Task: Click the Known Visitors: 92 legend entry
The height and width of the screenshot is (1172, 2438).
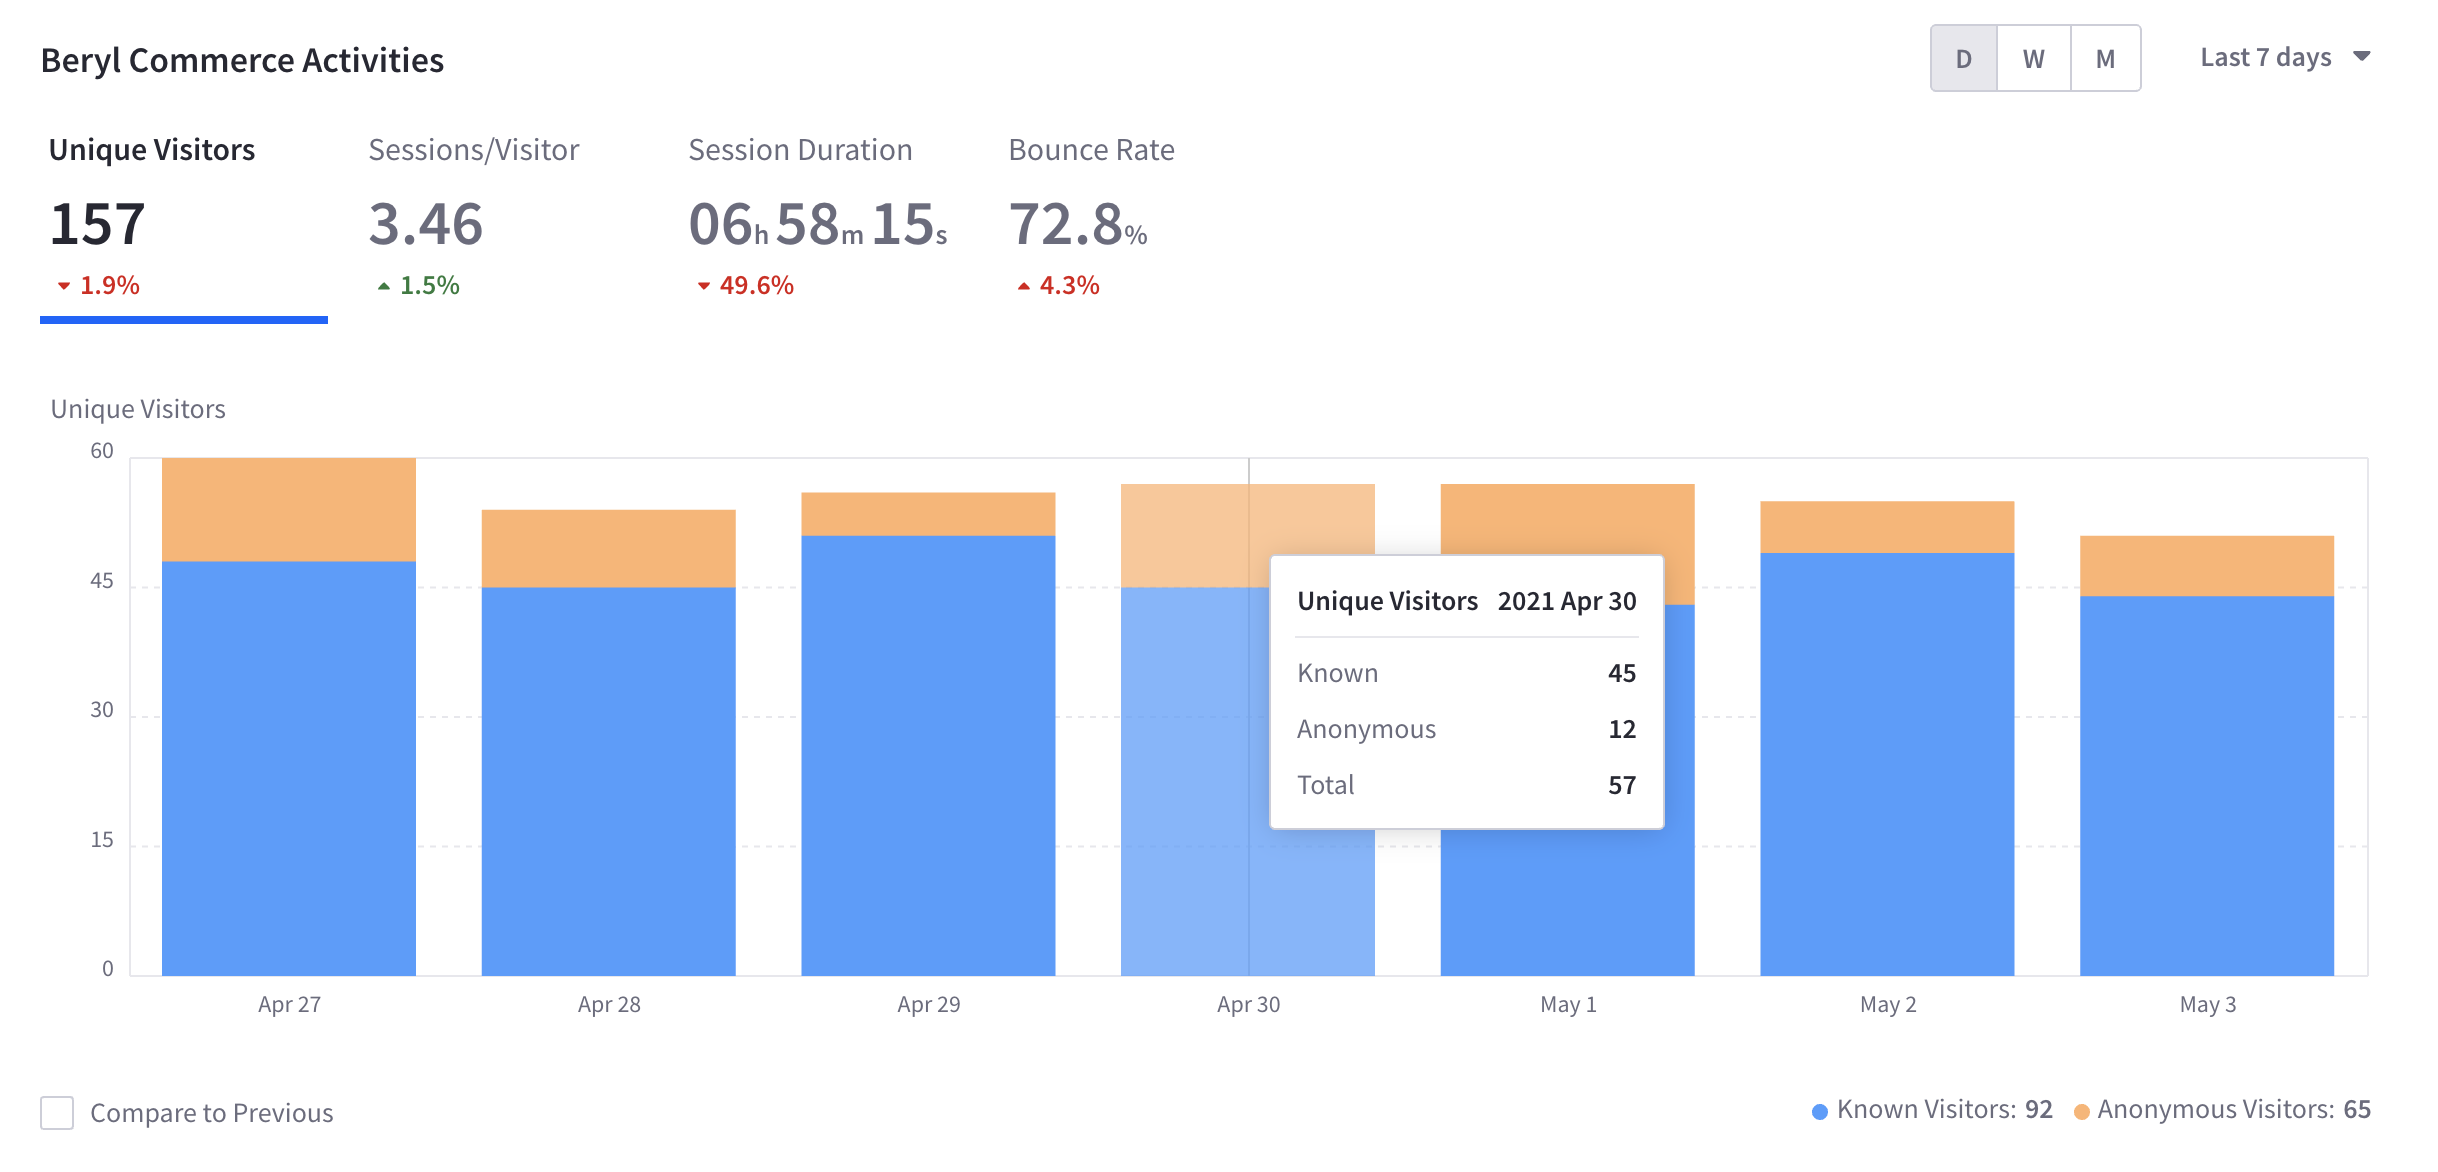Action: [x=1933, y=1110]
